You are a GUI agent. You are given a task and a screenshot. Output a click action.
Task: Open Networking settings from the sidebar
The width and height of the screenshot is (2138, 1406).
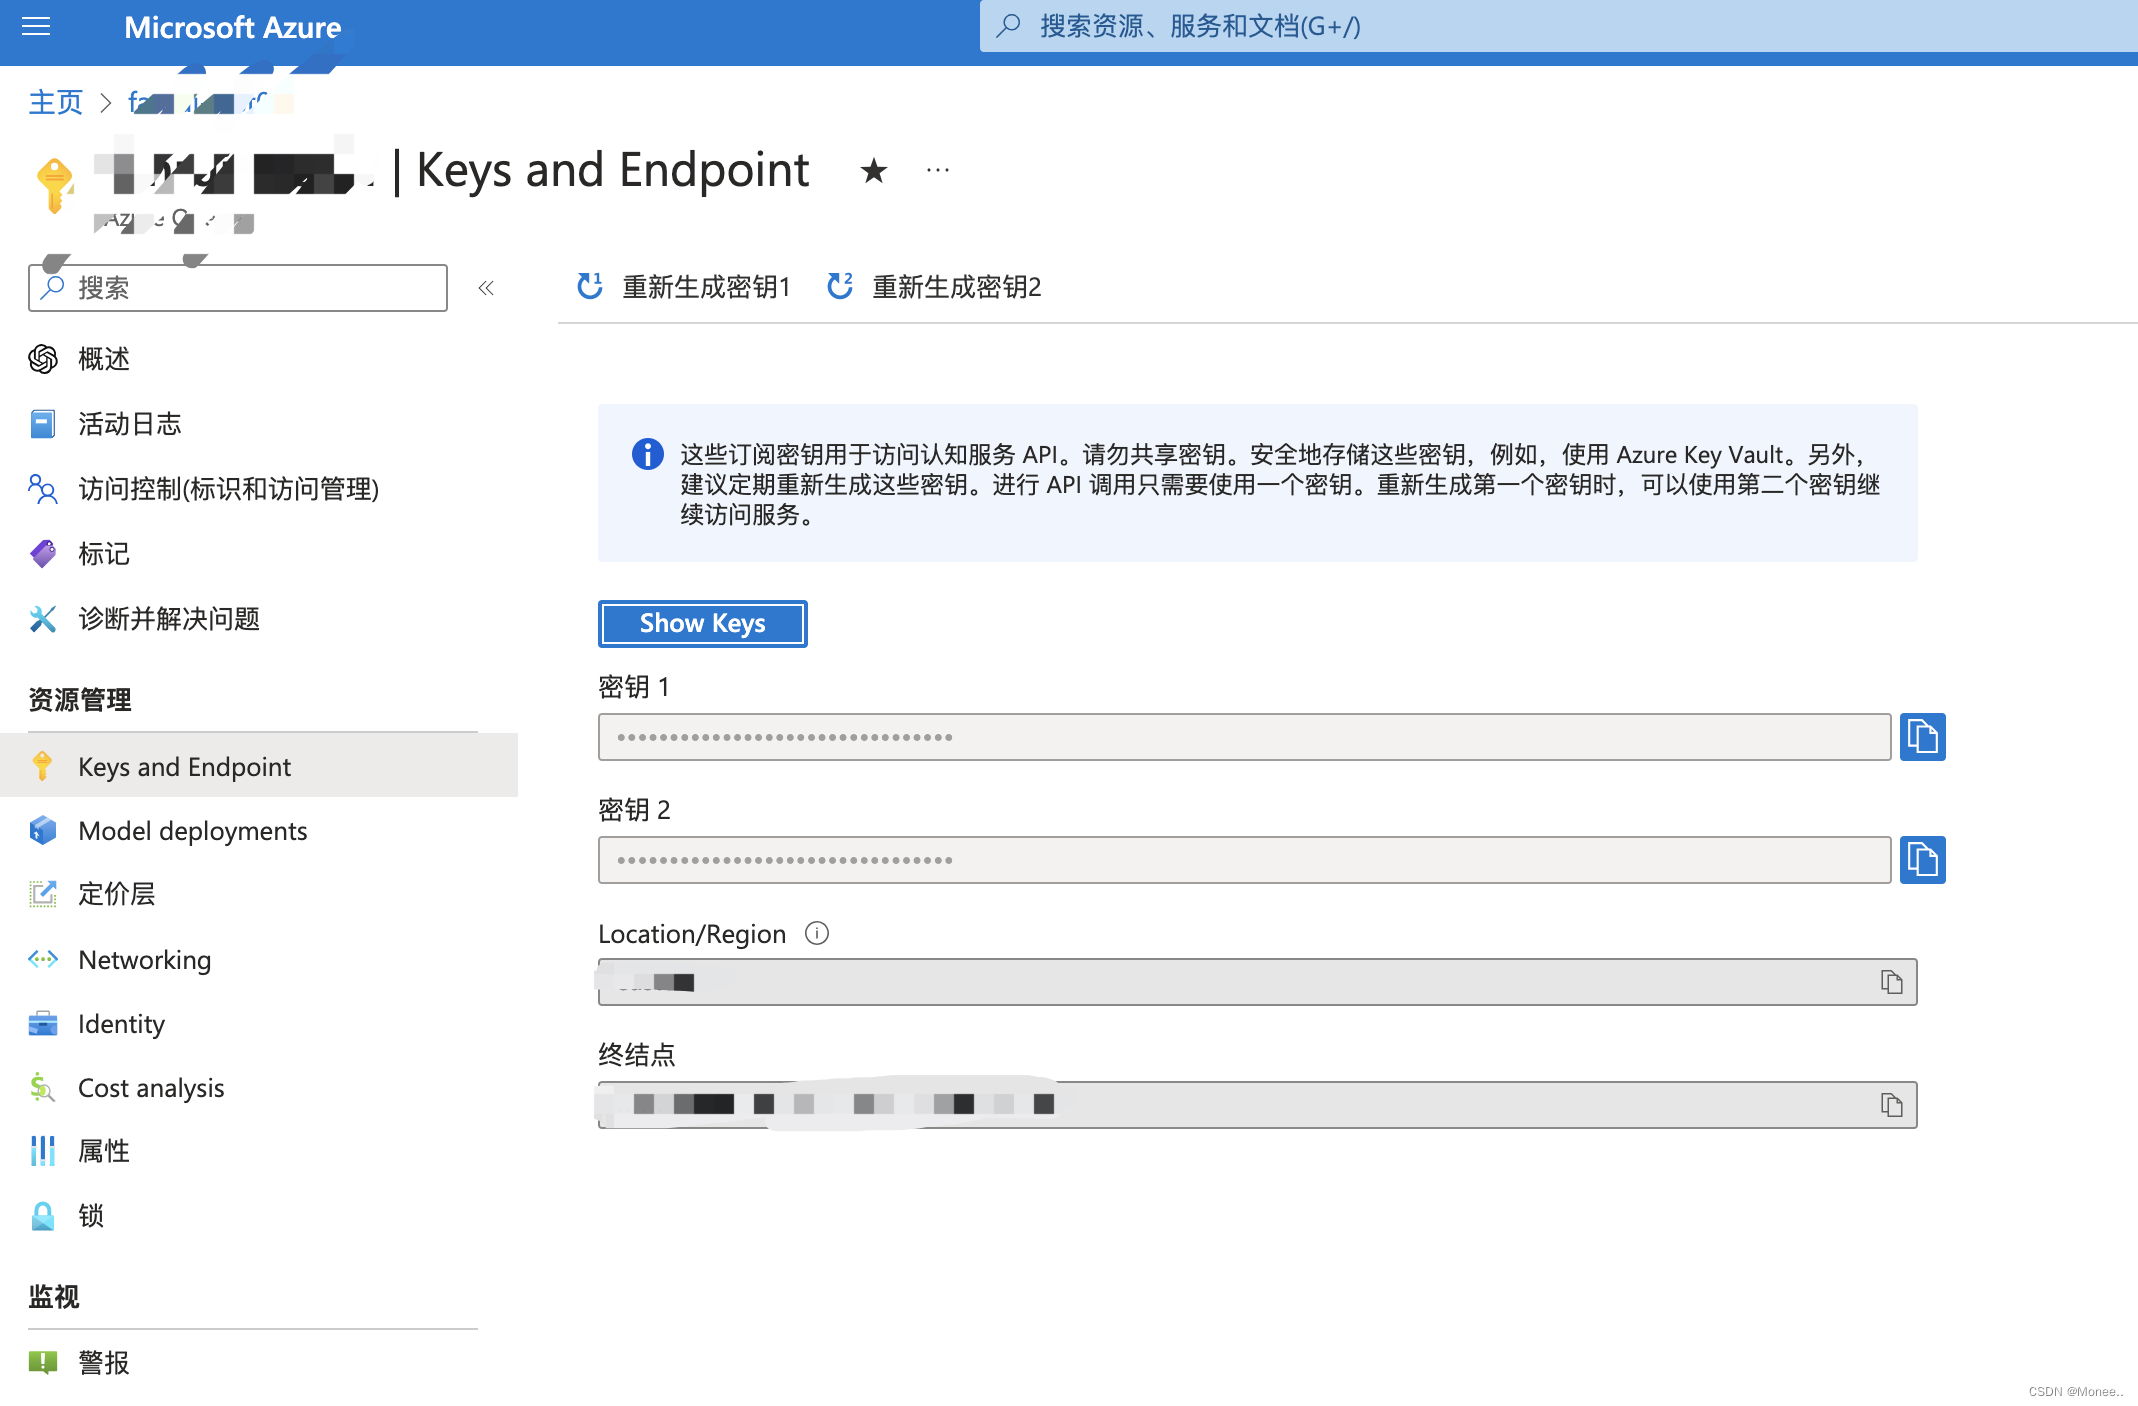[144, 960]
